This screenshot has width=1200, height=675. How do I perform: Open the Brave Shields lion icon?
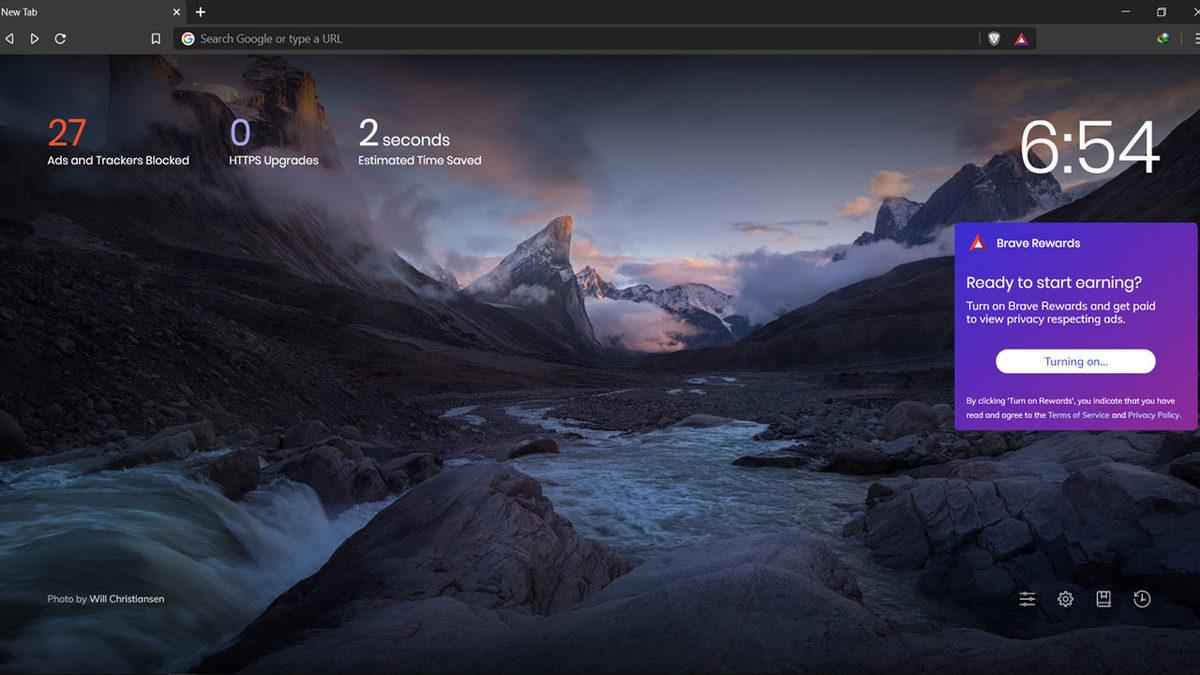(993, 39)
